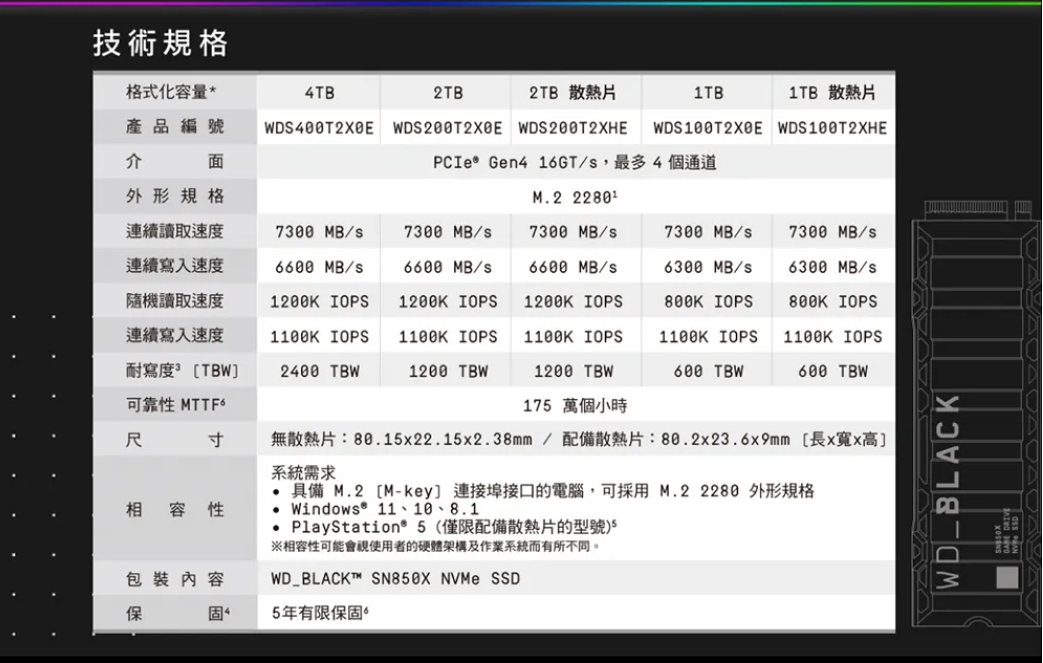
Task: Select WD_BLACK SN850X NVMe SSD package text
Action: (395, 579)
